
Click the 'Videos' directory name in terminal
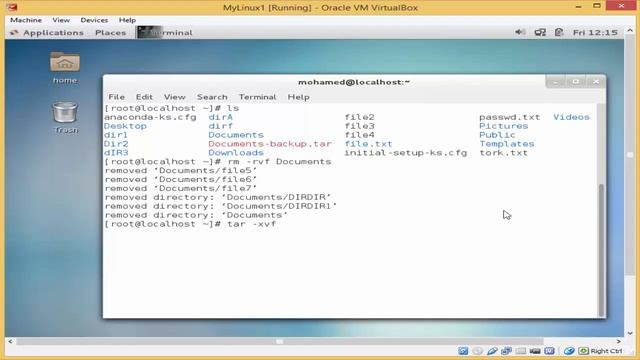(571, 117)
